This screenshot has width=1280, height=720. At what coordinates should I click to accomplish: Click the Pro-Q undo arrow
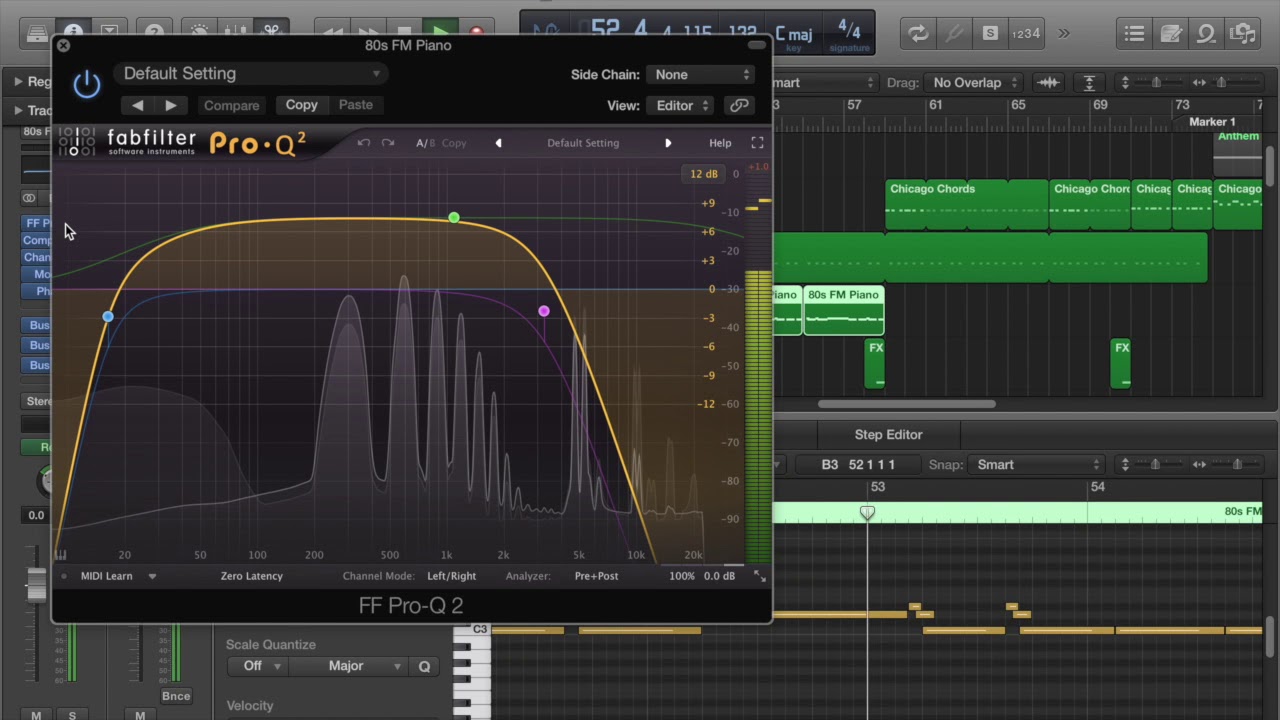pos(364,143)
